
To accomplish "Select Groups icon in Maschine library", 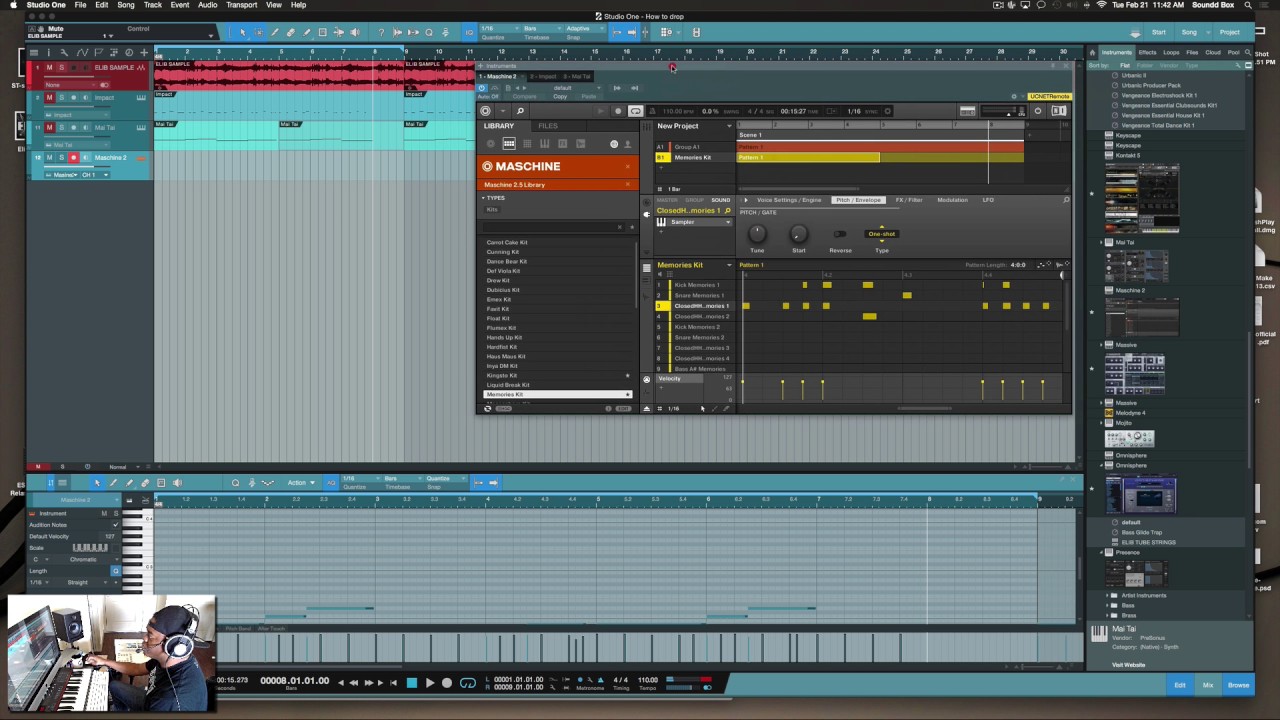I will (509, 143).
